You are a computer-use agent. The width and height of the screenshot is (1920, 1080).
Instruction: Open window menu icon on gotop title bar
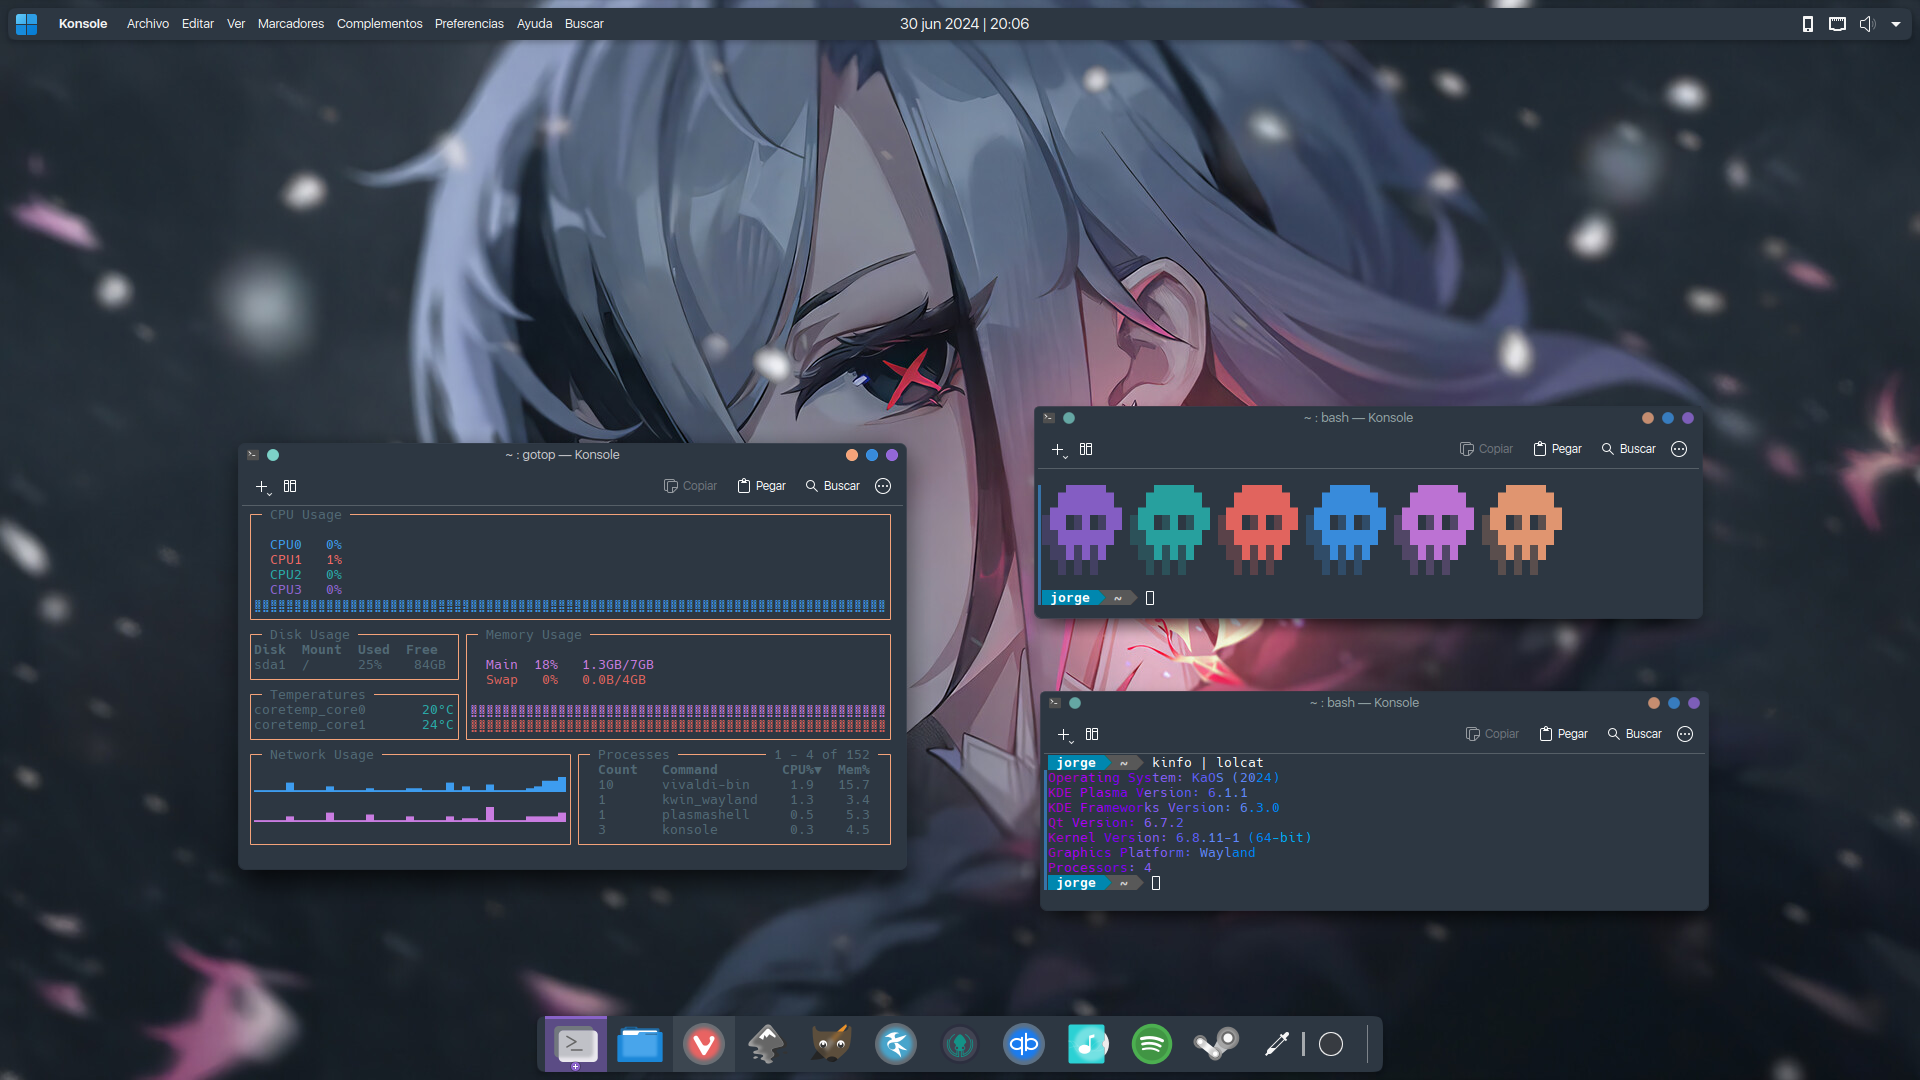coord(253,455)
